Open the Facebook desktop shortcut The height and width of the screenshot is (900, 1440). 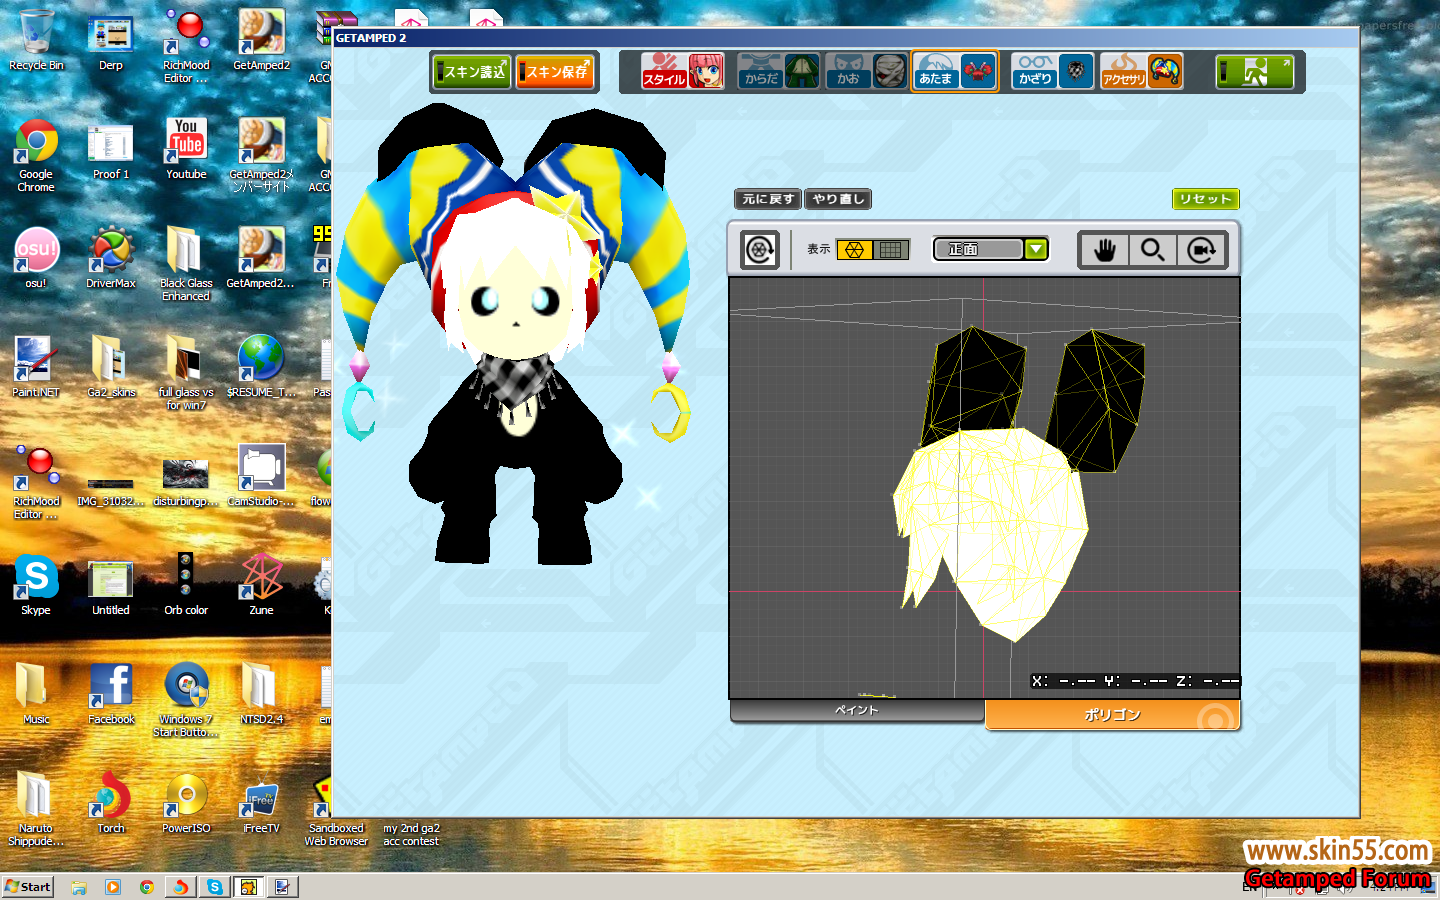pyautogui.click(x=111, y=694)
